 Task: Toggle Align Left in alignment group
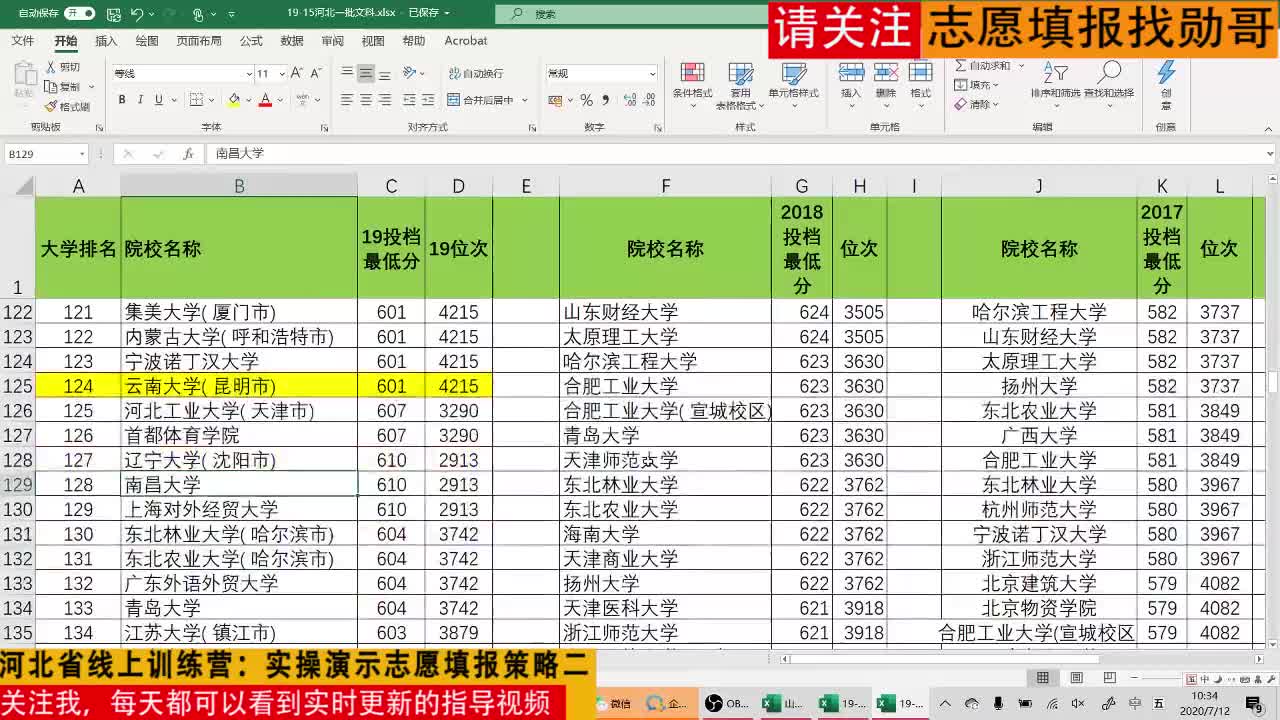point(347,100)
